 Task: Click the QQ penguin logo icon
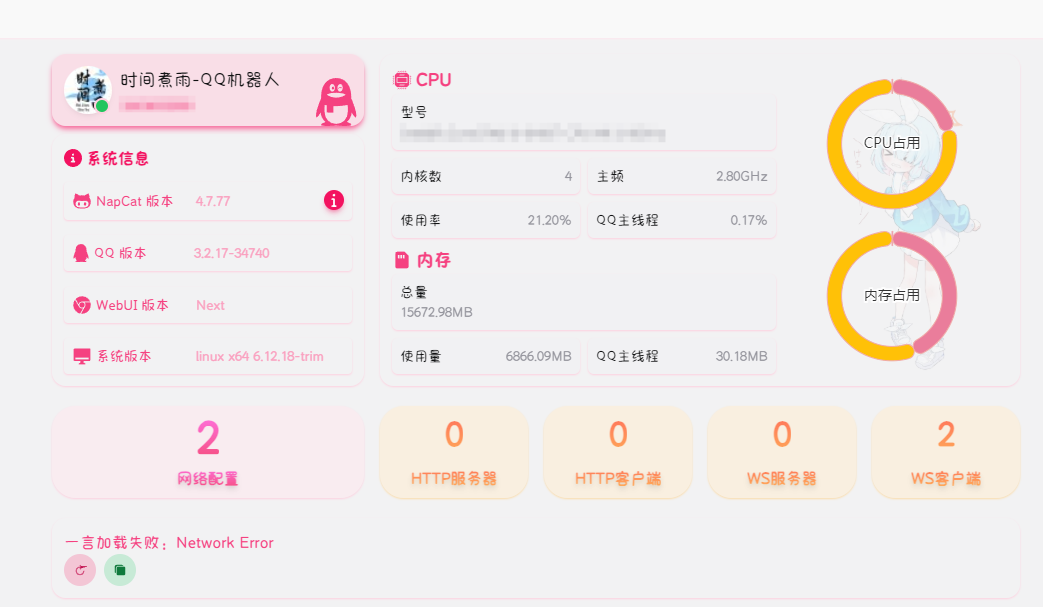coord(336,102)
